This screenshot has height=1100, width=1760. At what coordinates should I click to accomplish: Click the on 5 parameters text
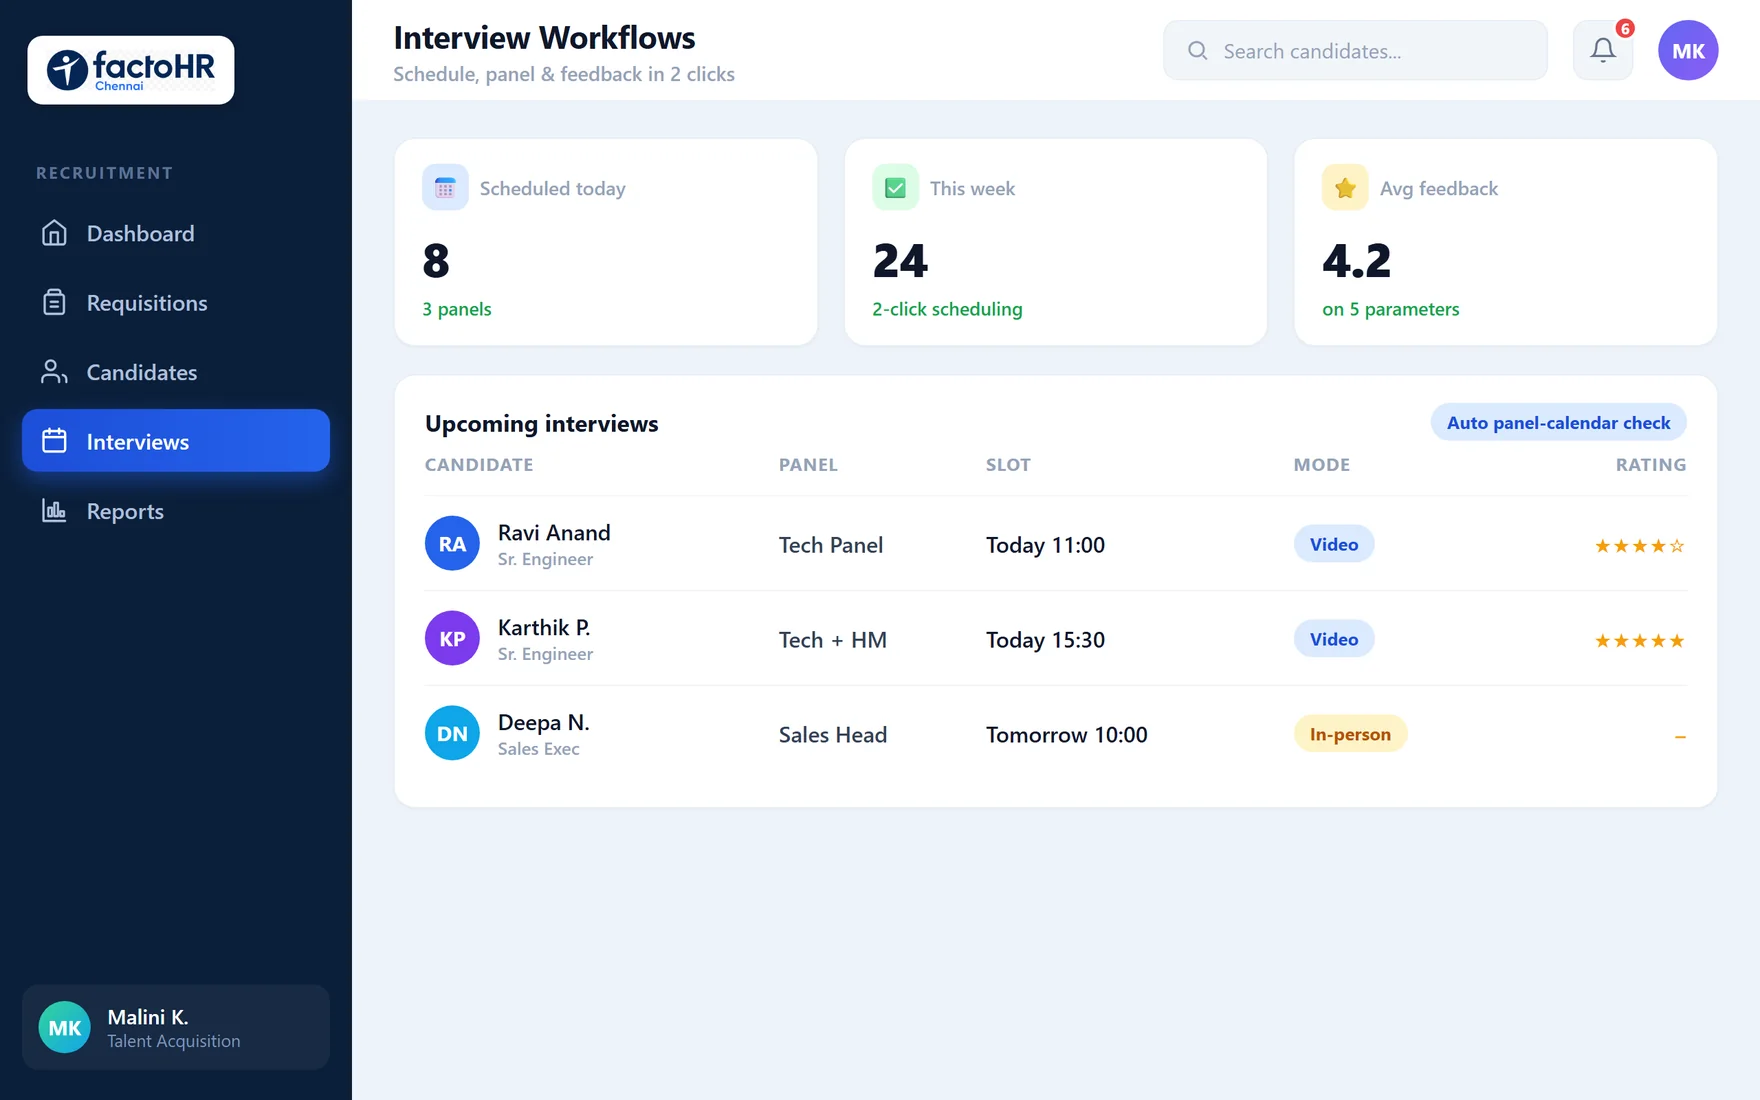click(1391, 309)
